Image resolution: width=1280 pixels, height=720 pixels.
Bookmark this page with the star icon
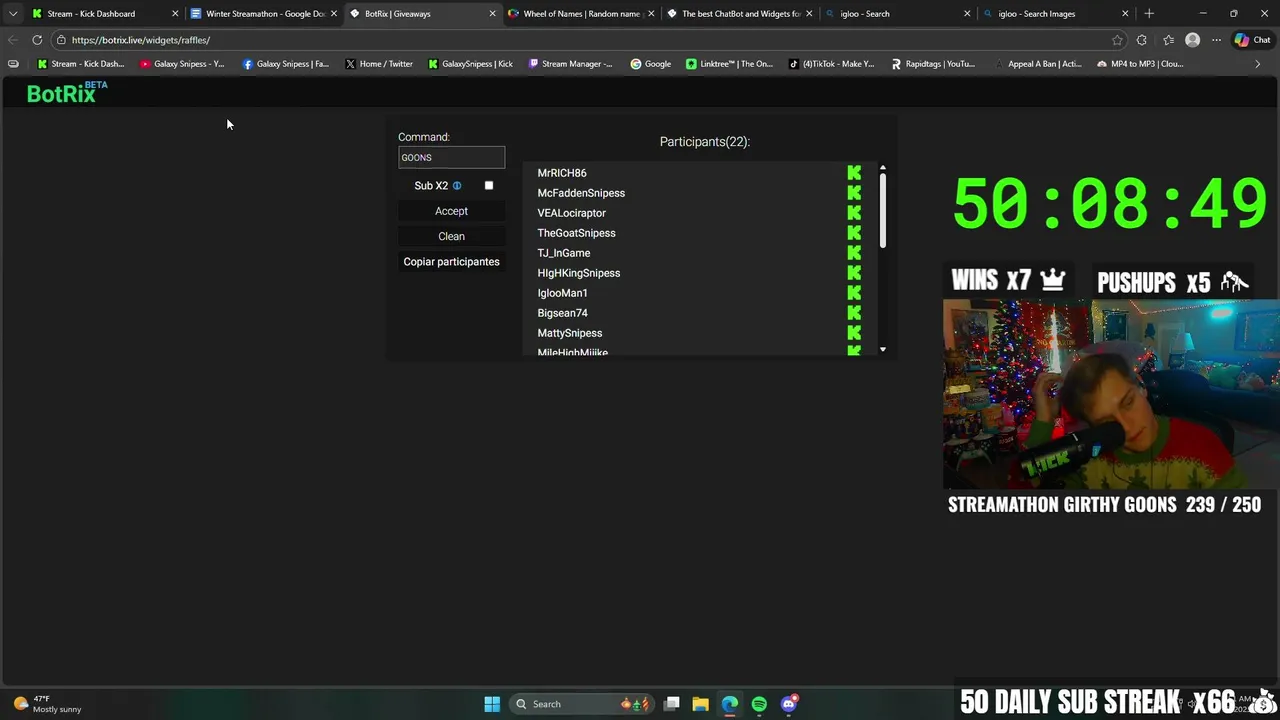(x=1117, y=40)
